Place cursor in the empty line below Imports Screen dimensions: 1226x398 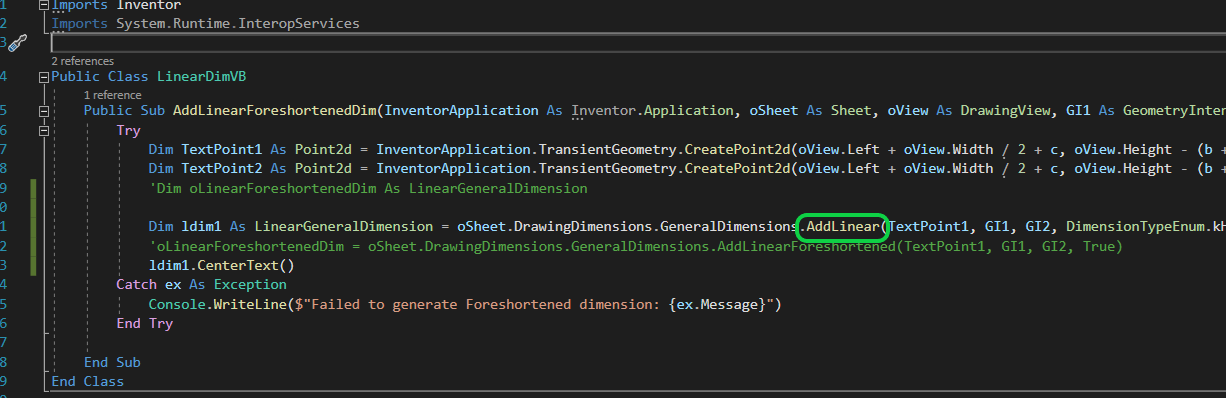[x=638, y=42]
